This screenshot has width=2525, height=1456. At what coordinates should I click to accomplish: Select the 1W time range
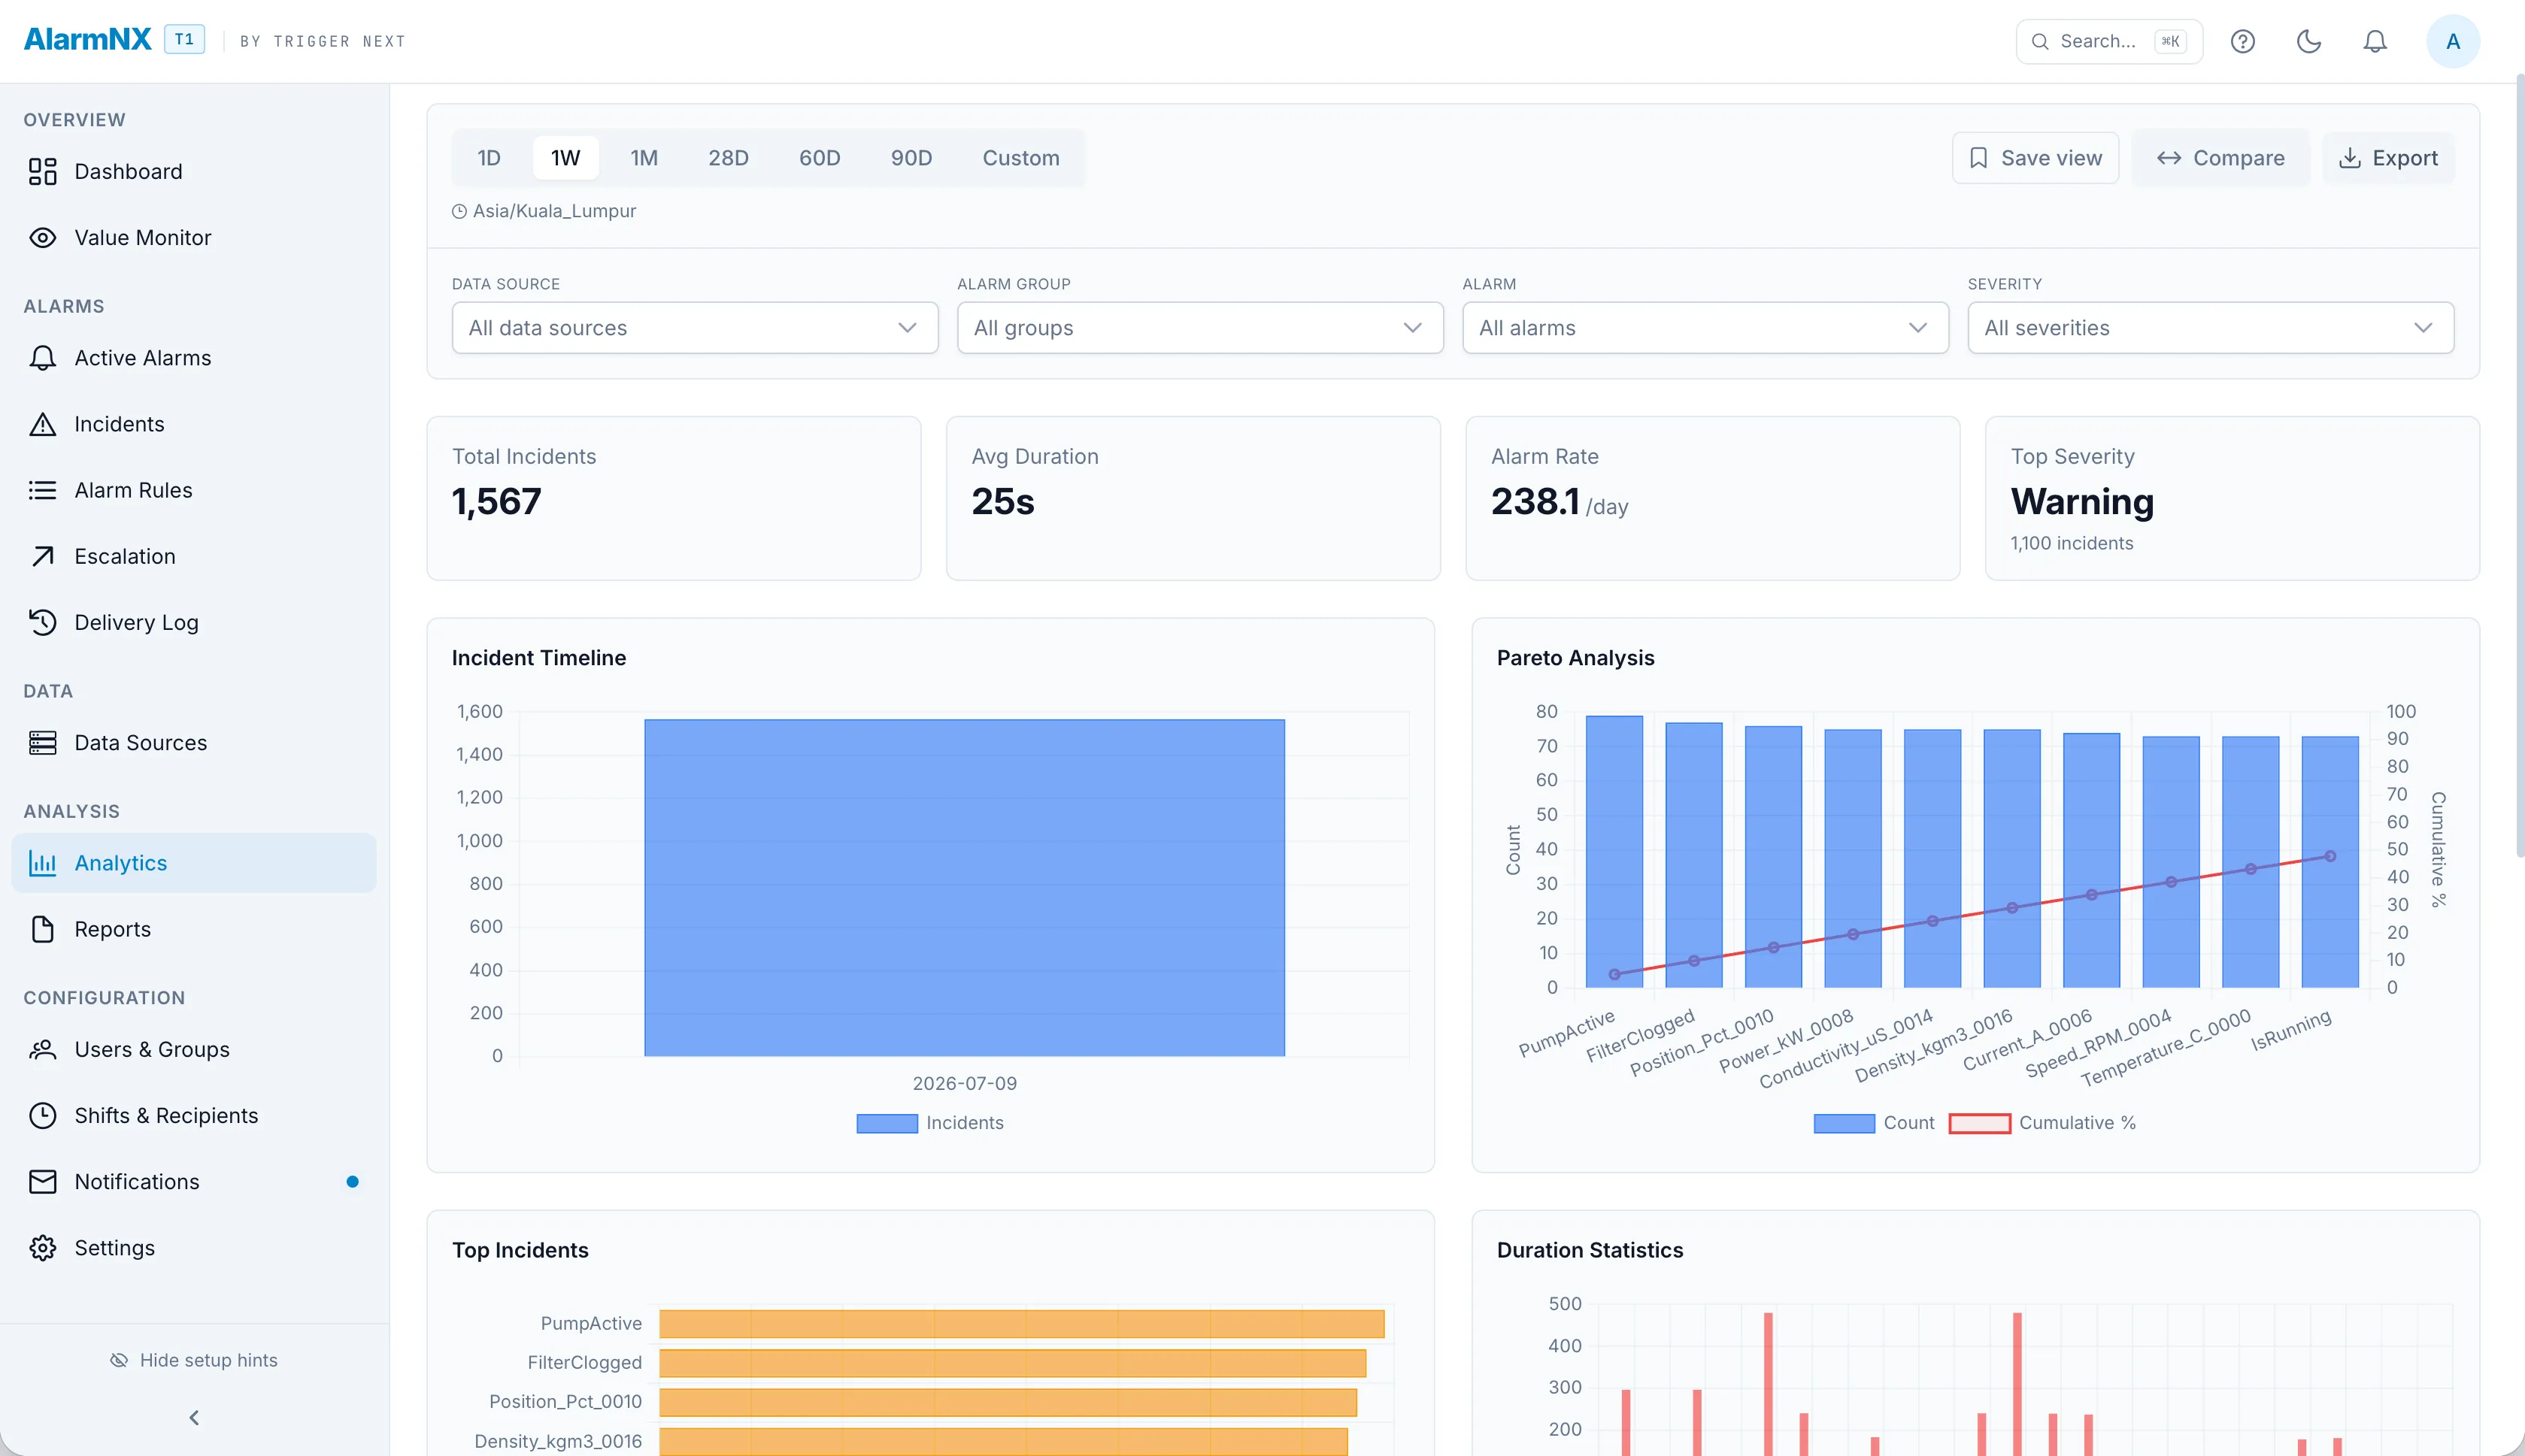point(565,158)
